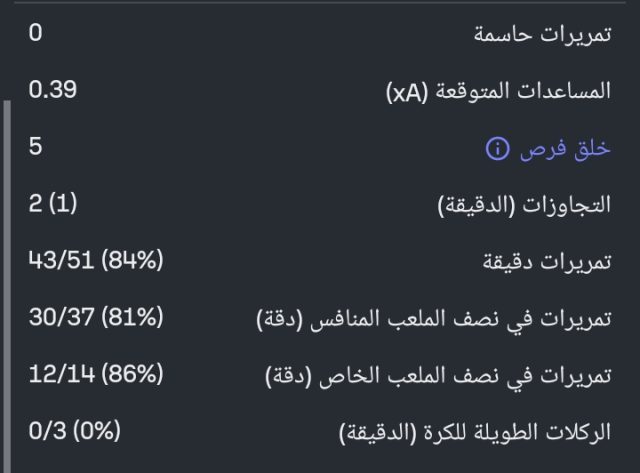
Task: Click the dribbles value 2 (1)
Action: [x=53, y=204]
